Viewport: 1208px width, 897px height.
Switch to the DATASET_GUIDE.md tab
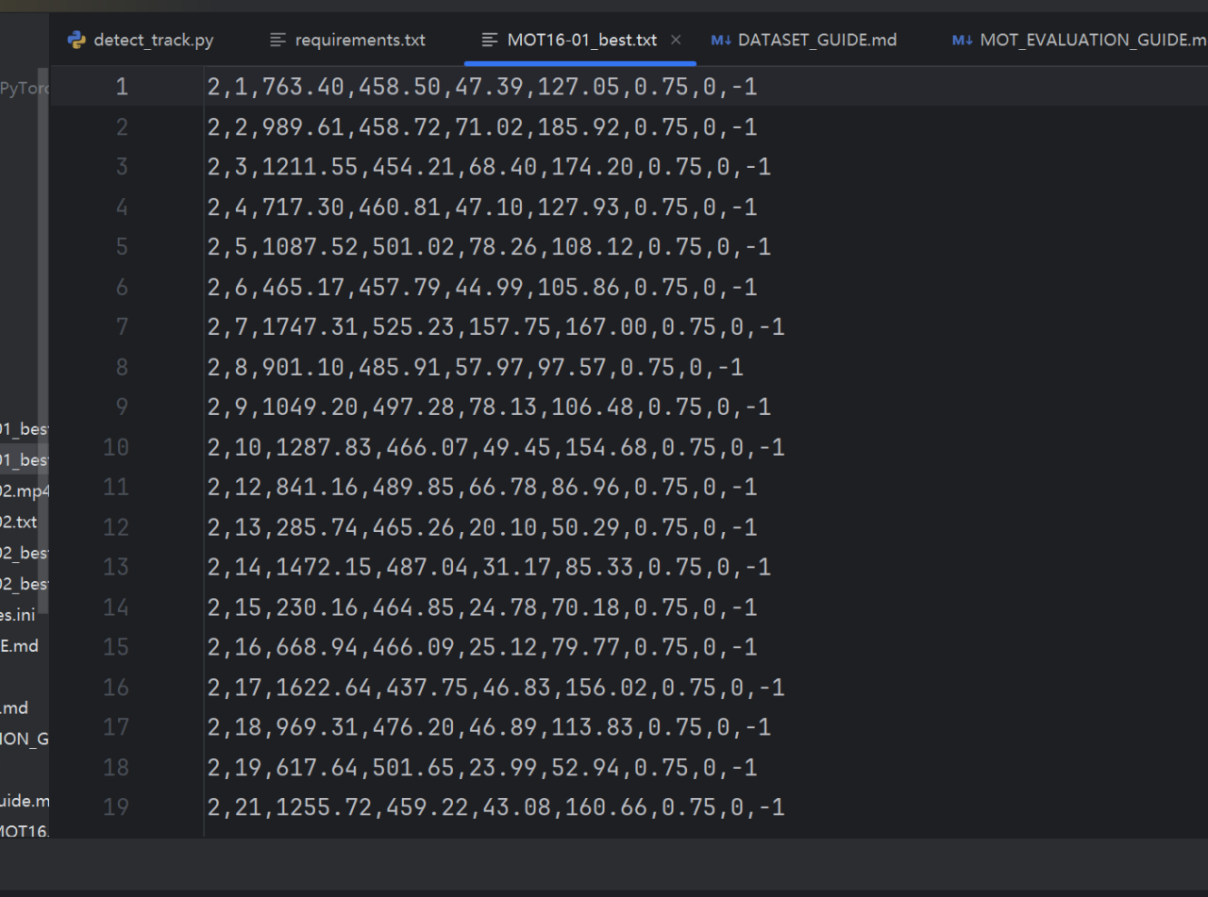click(x=817, y=40)
